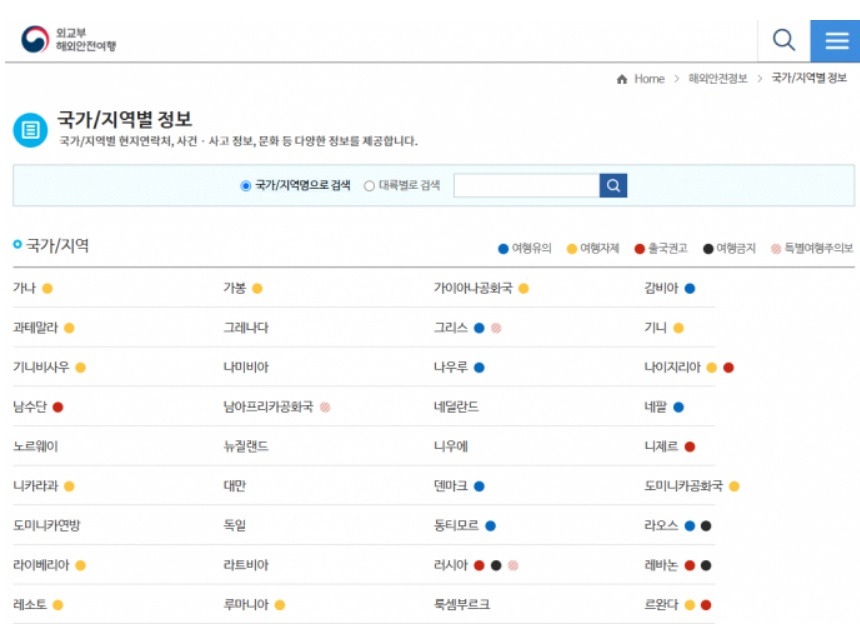Open country 가나

(x=24, y=288)
